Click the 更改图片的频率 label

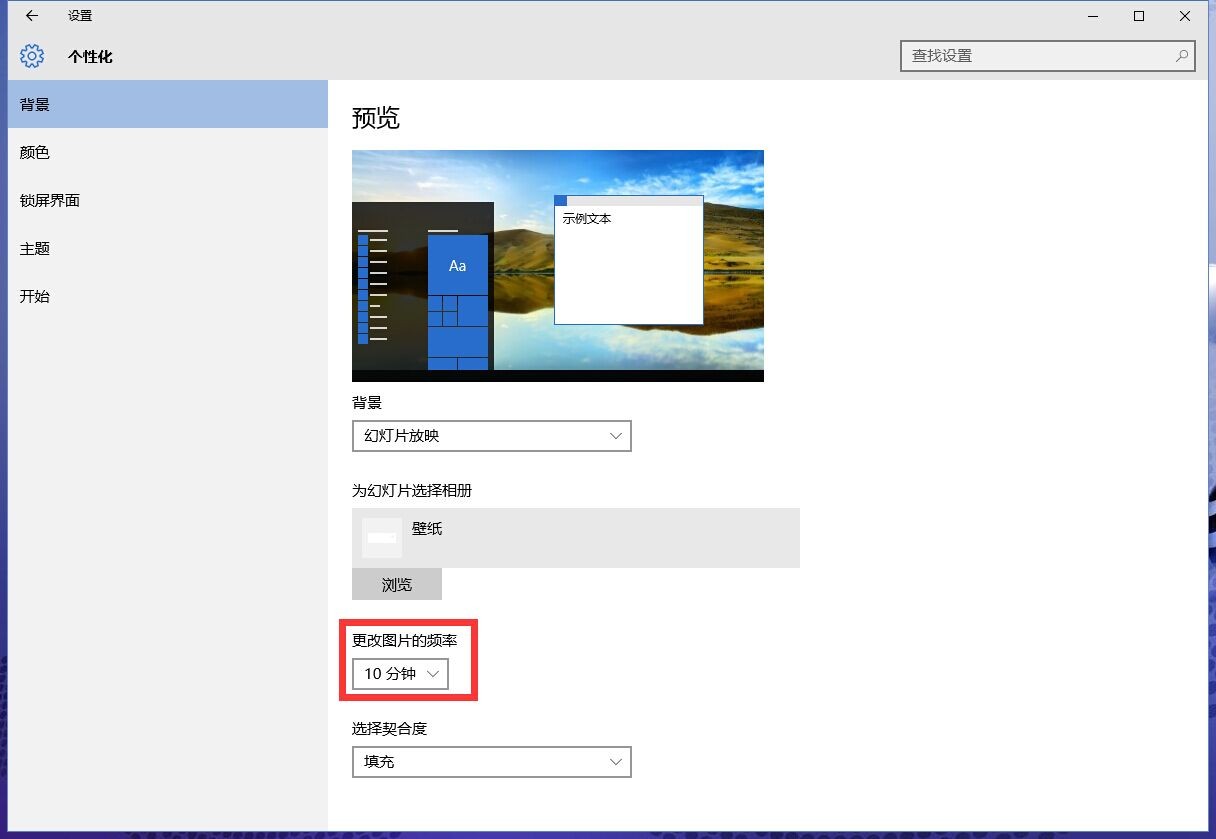404,640
